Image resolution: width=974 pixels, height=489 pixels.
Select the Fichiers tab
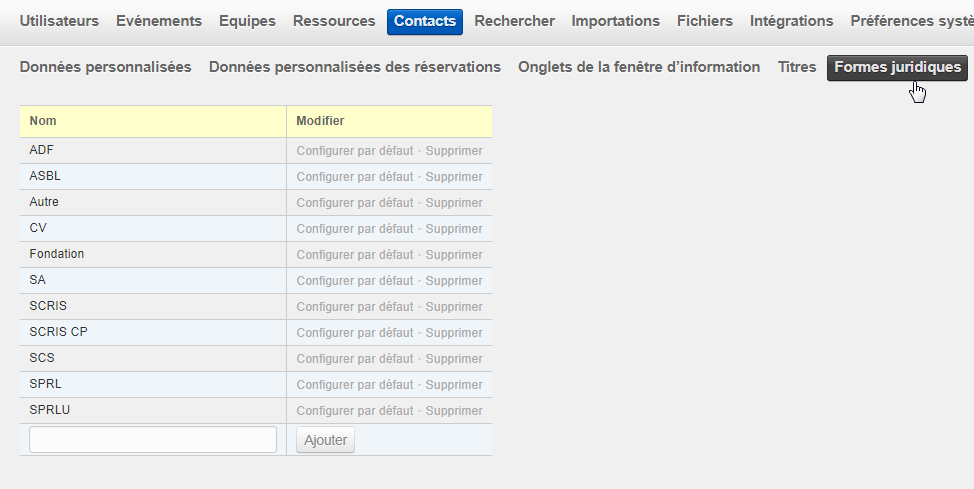click(x=704, y=21)
